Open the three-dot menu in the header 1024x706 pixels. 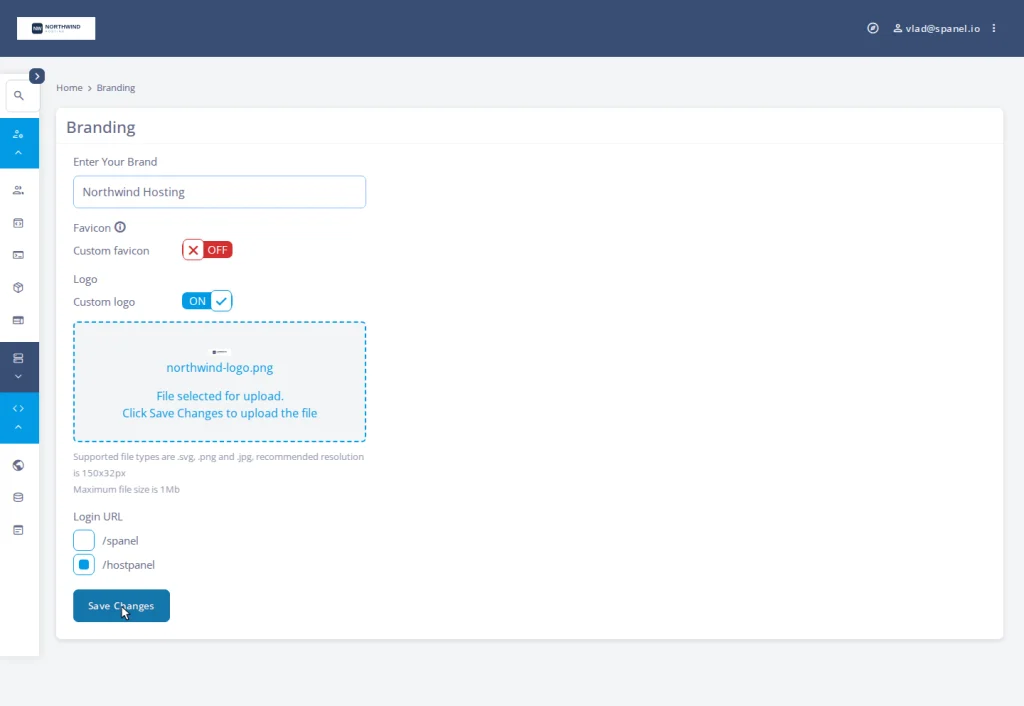[x=994, y=28]
